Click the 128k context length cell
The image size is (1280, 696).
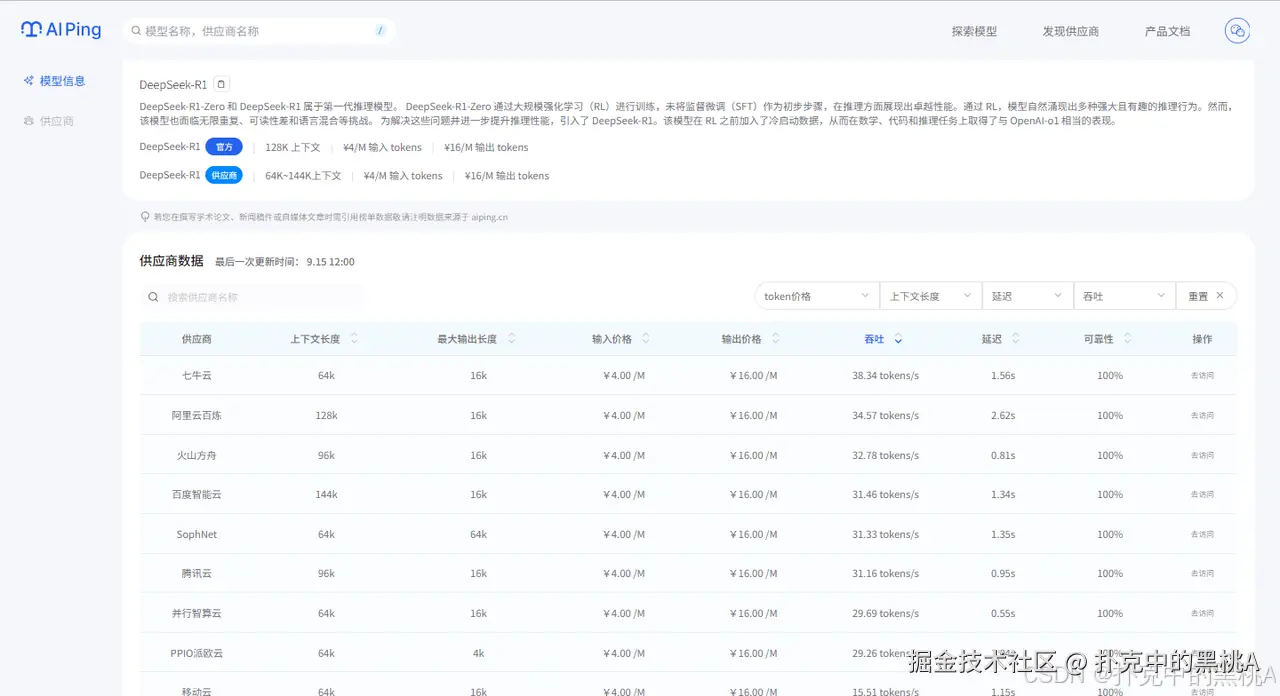tap(326, 415)
